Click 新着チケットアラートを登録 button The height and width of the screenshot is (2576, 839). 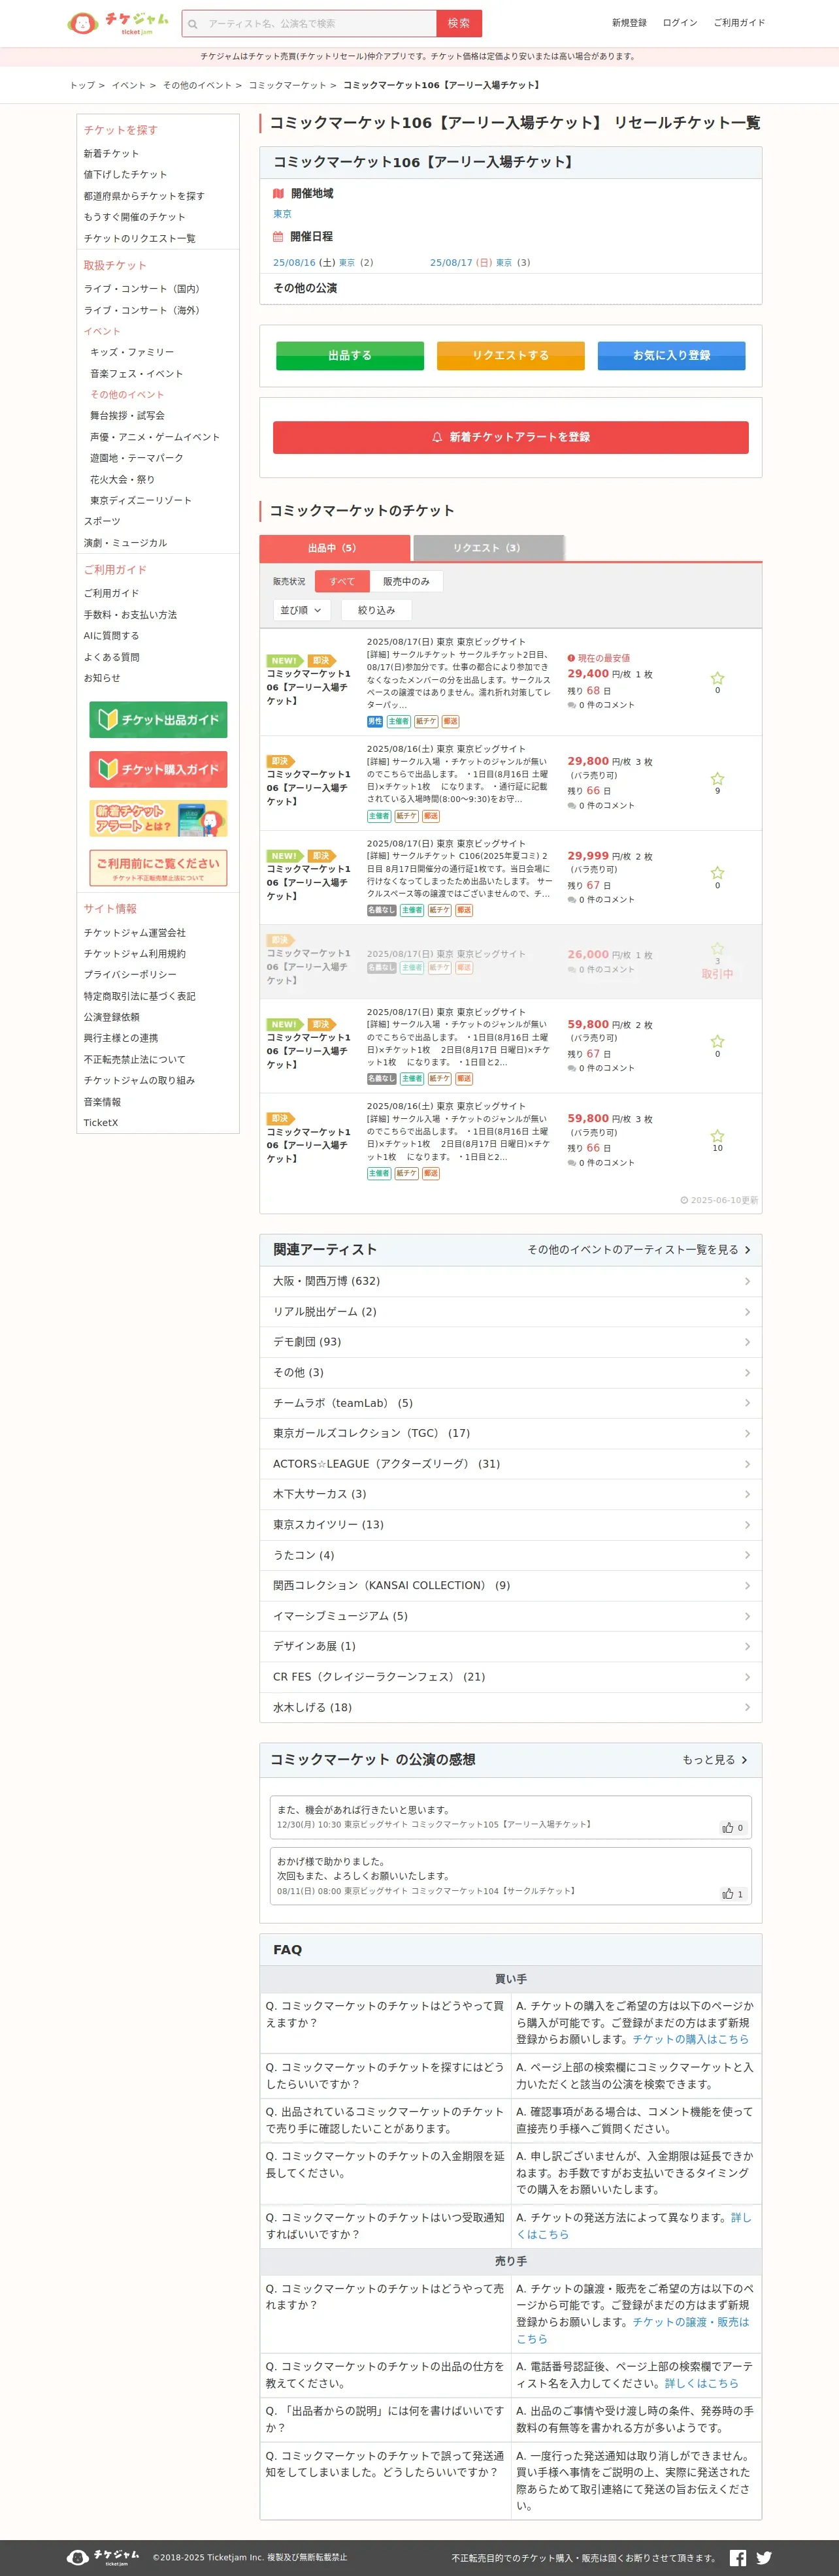511,437
